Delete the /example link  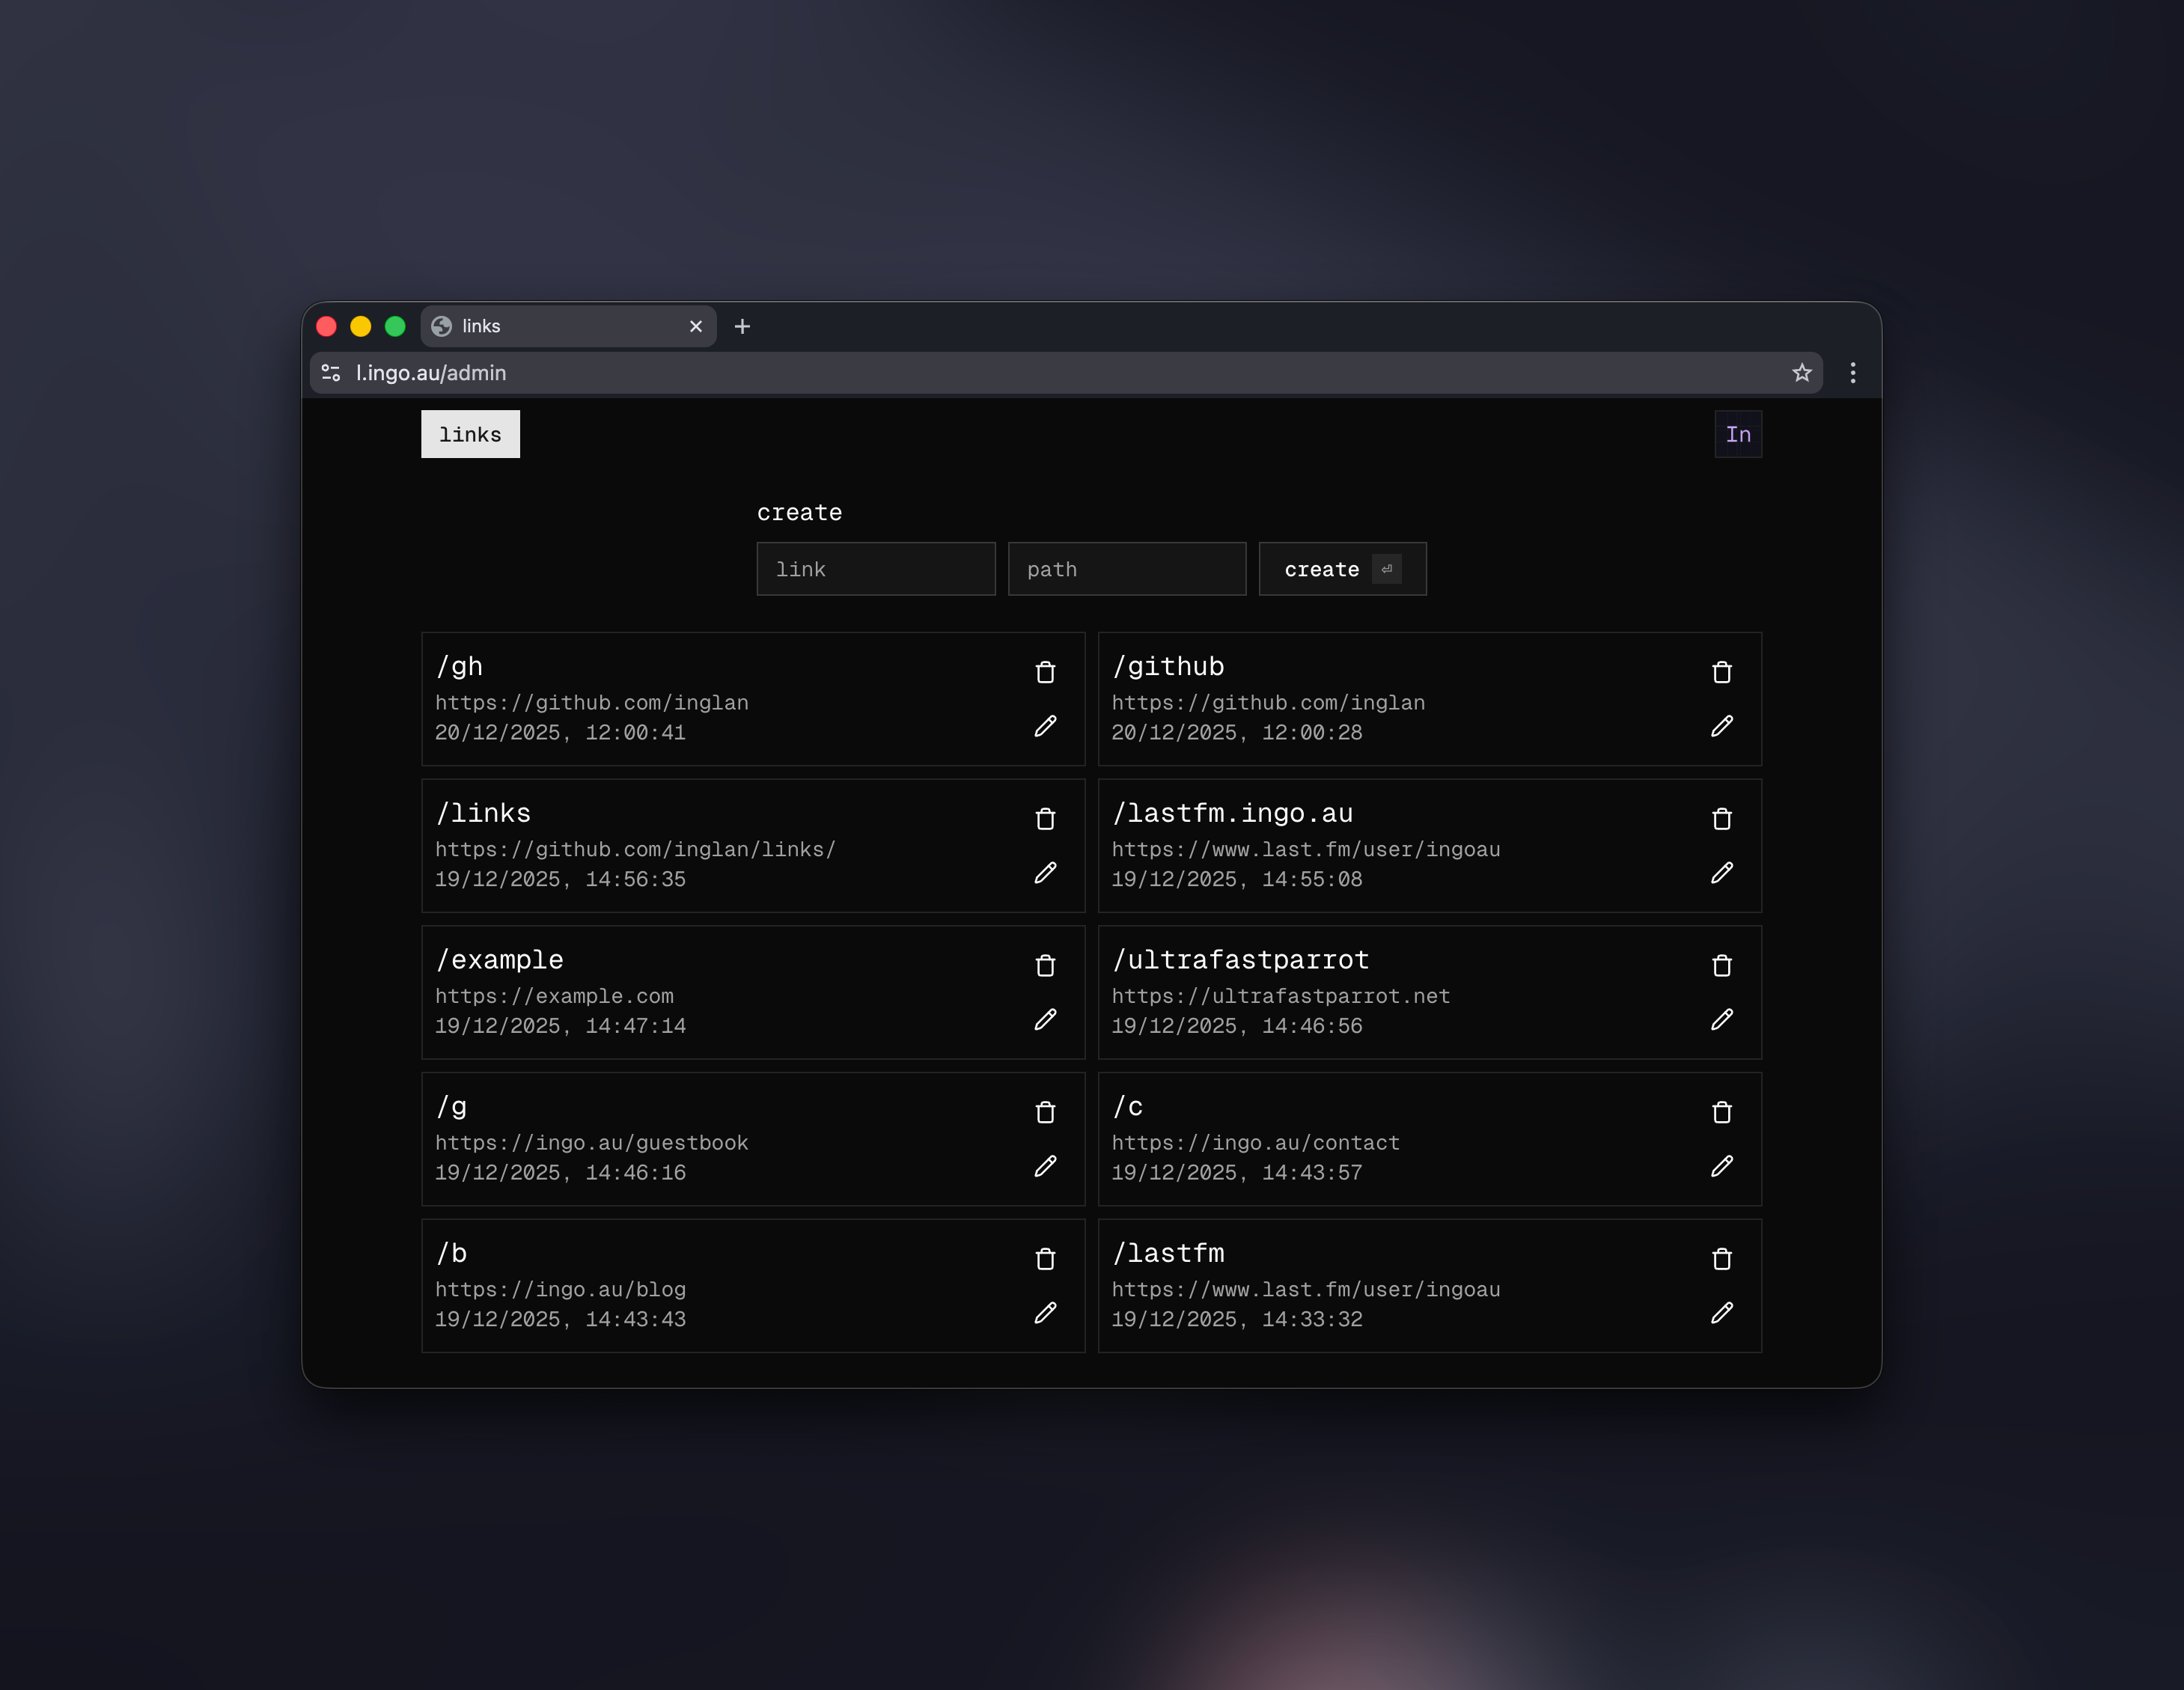[x=1045, y=966]
